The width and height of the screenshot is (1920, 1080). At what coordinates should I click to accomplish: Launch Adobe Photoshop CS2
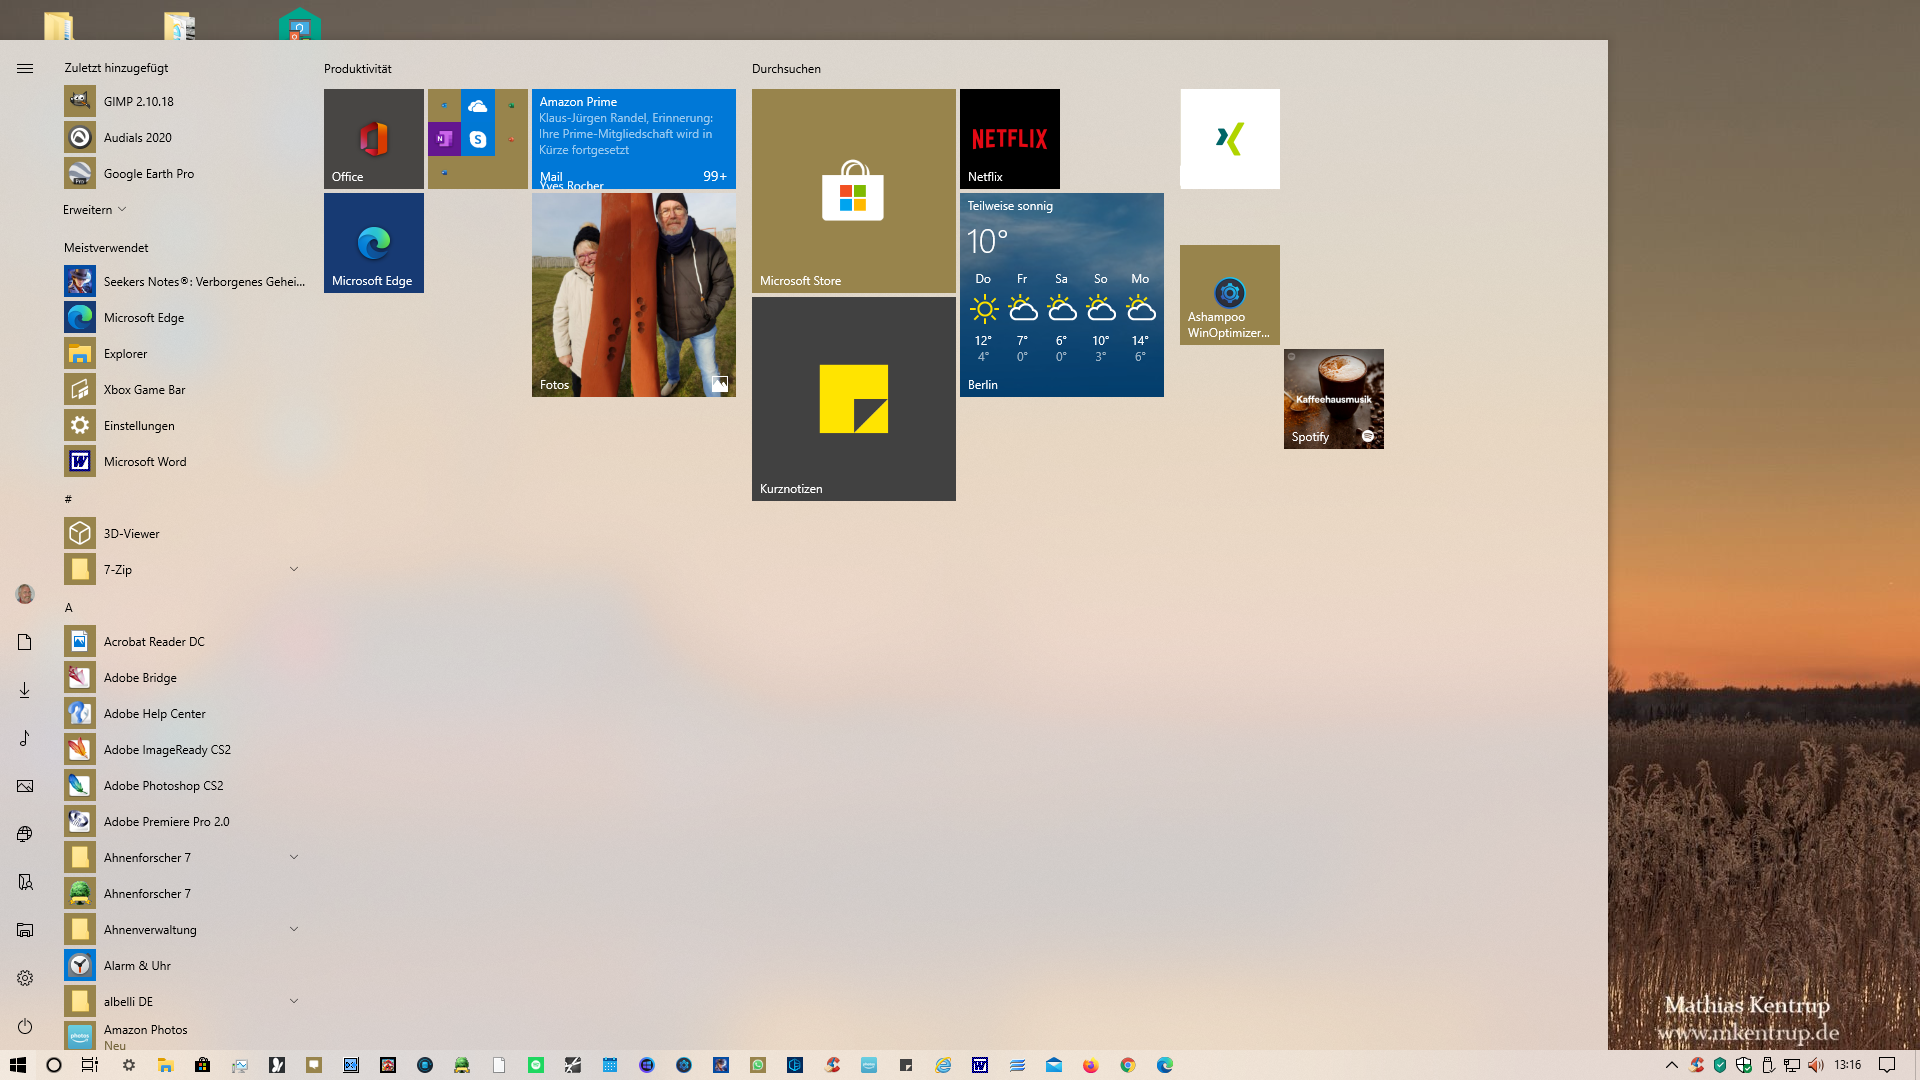(185, 786)
